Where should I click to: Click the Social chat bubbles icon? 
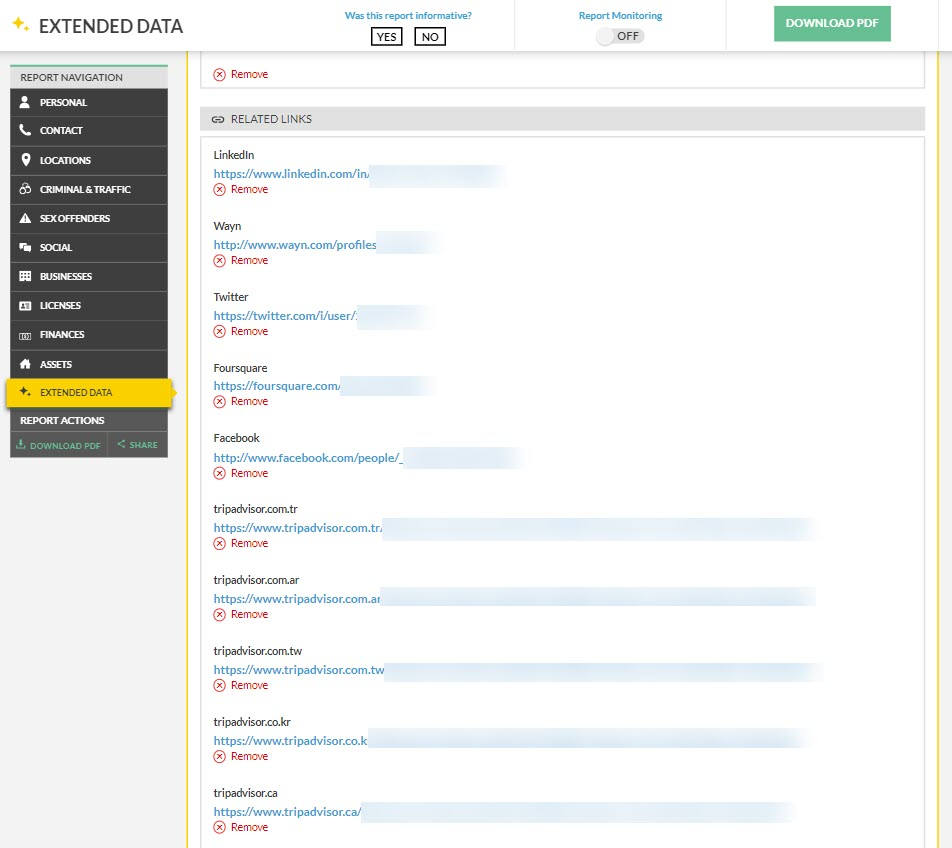(x=25, y=247)
